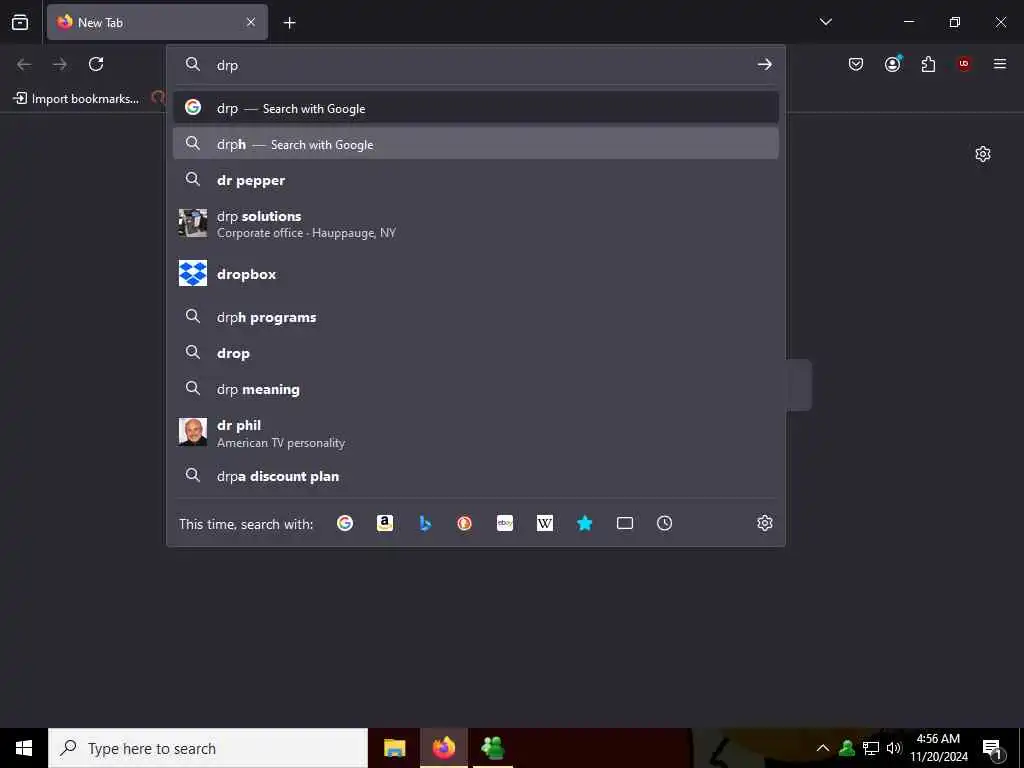Click the drp solutions thumbnail image
The height and width of the screenshot is (768, 1024).
193,223
